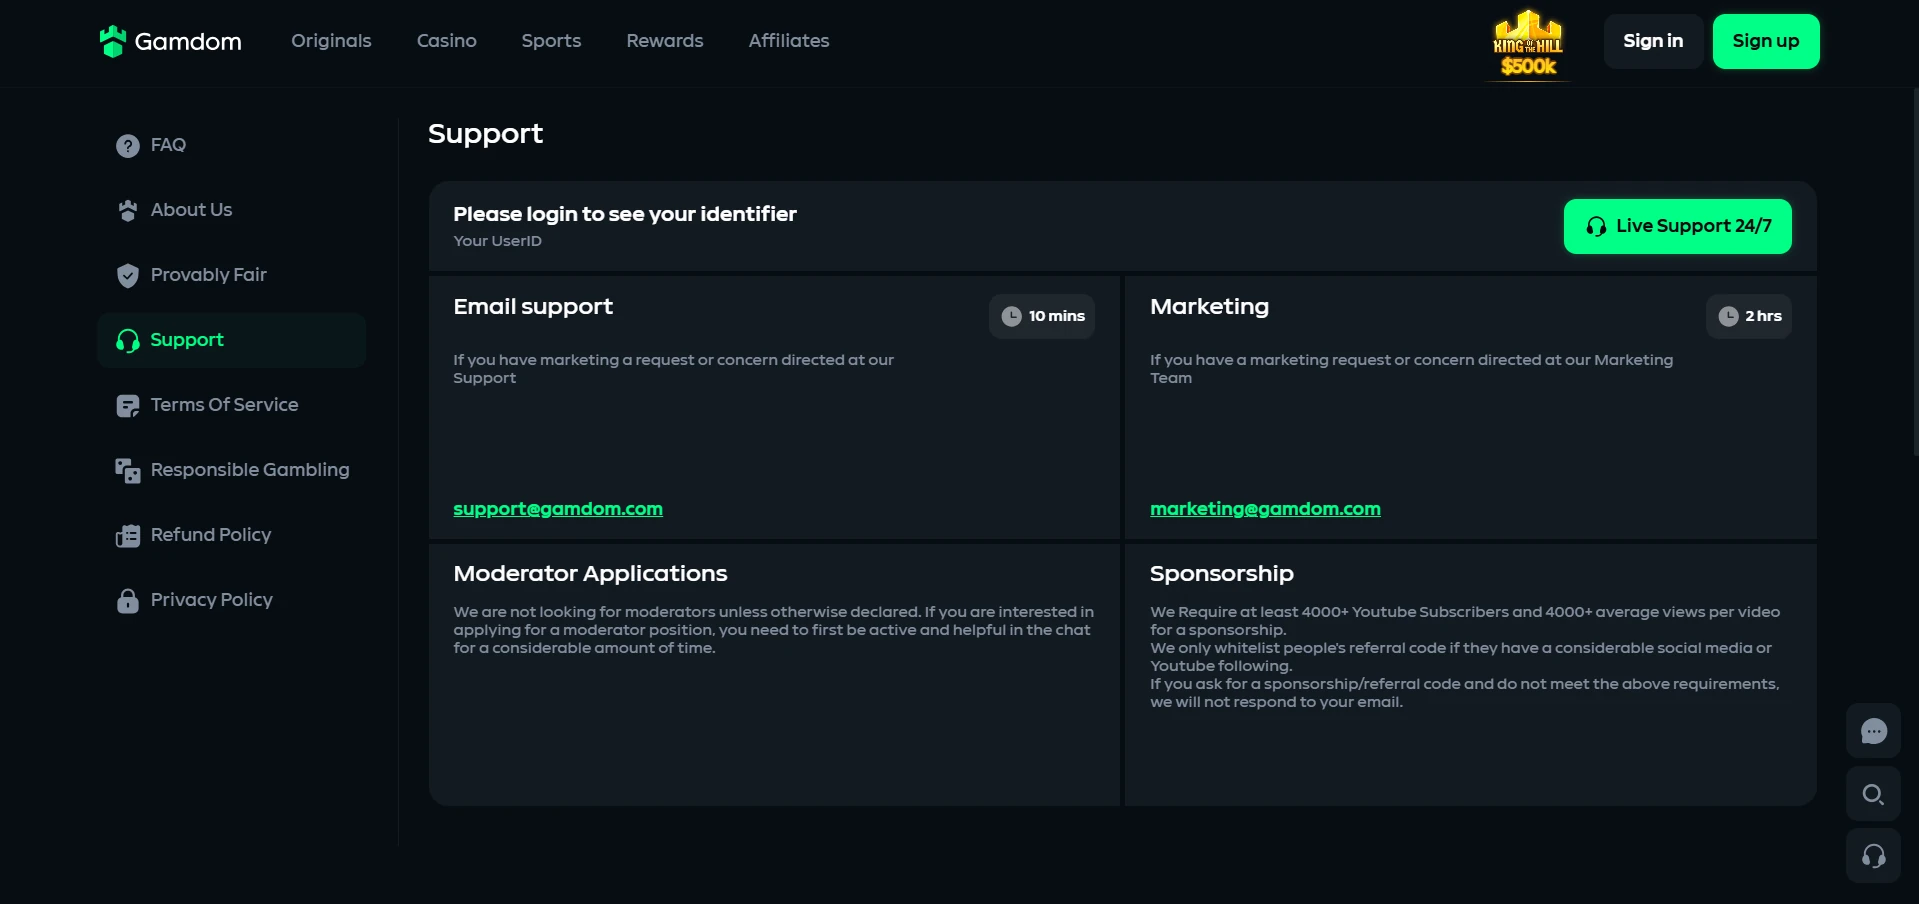Click the Support headset icon in the sidebar
The width and height of the screenshot is (1919, 904).
click(x=128, y=341)
